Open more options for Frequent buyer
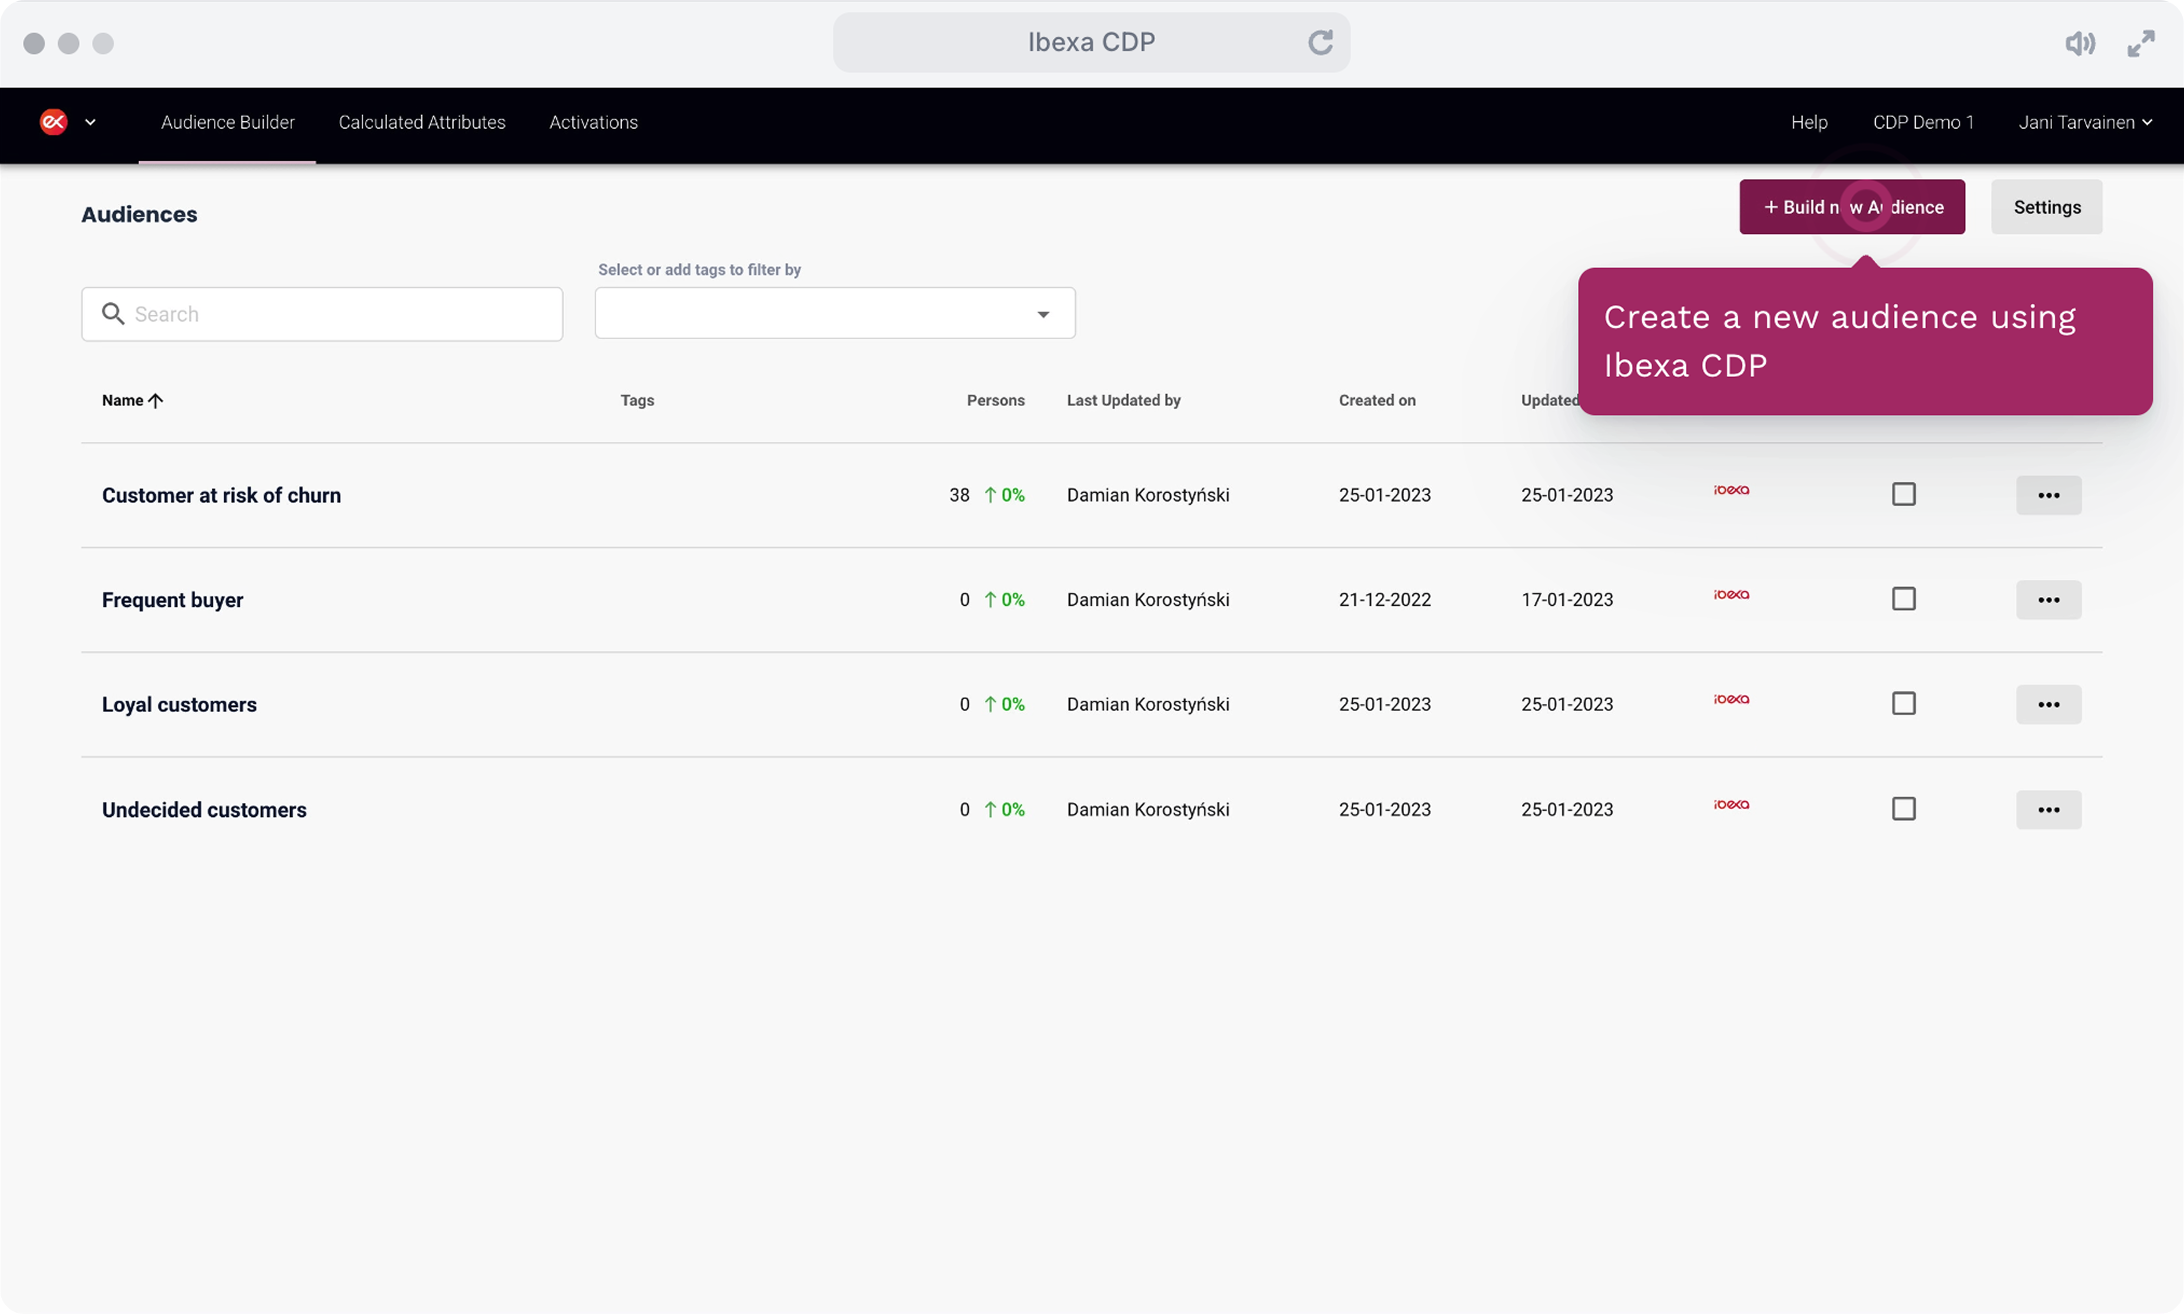2184x1314 pixels. (2048, 600)
